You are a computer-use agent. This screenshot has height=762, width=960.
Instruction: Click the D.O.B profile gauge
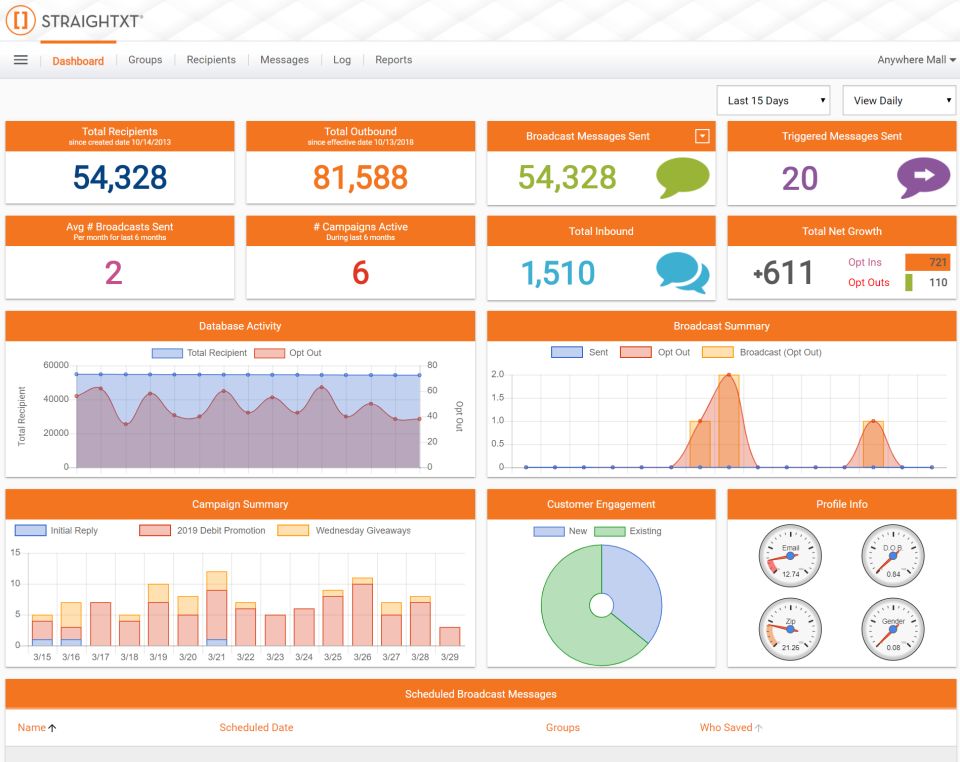pos(892,555)
